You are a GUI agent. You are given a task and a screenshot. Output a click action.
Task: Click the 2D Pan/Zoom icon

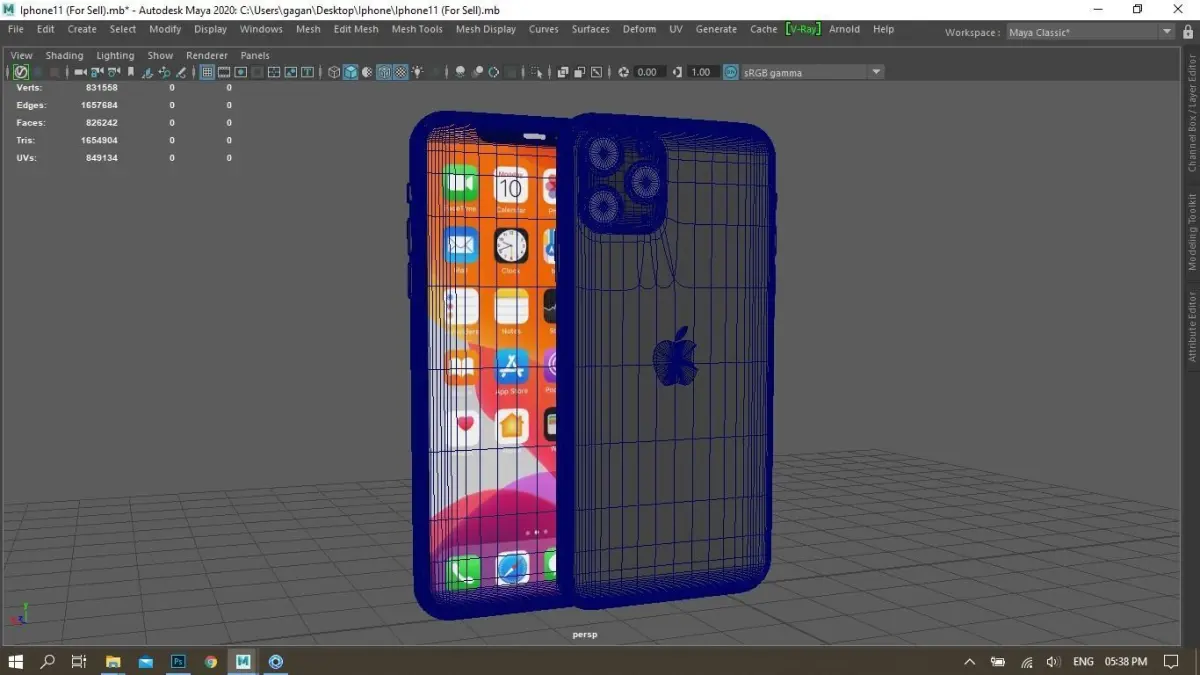point(164,72)
